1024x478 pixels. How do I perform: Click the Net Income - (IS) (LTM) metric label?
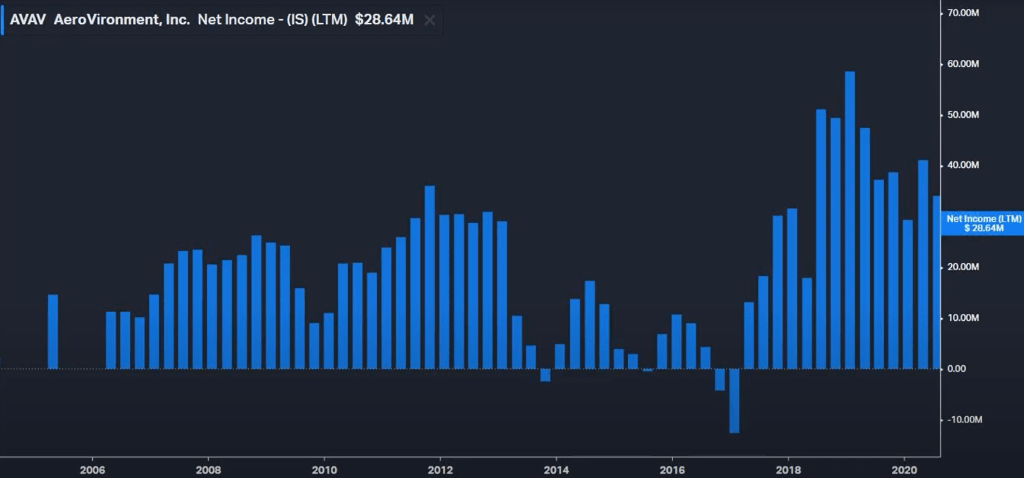pyautogui.click(x=273, y=20)
